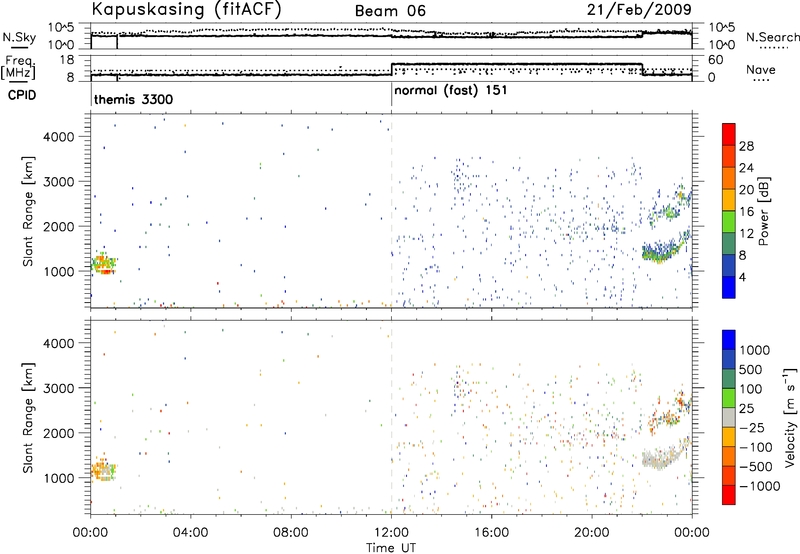Click the Slant Range [km] label of the power panel
The image size is (800, 554).
coord(28,211)
